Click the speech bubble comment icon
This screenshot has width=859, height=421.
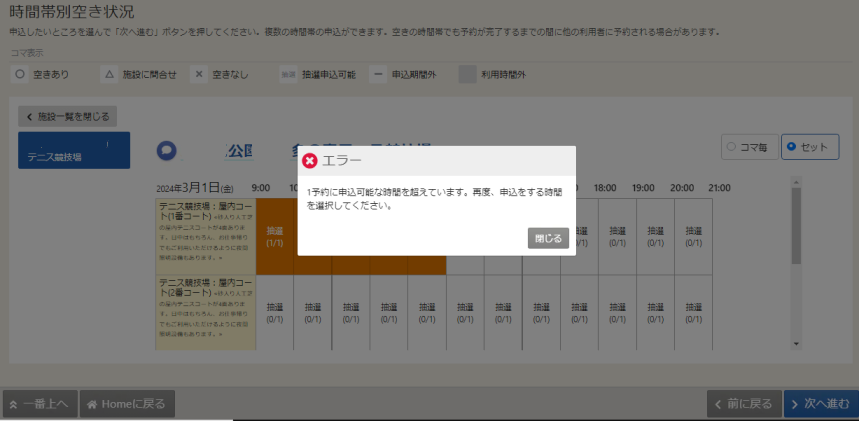[166, 151]
